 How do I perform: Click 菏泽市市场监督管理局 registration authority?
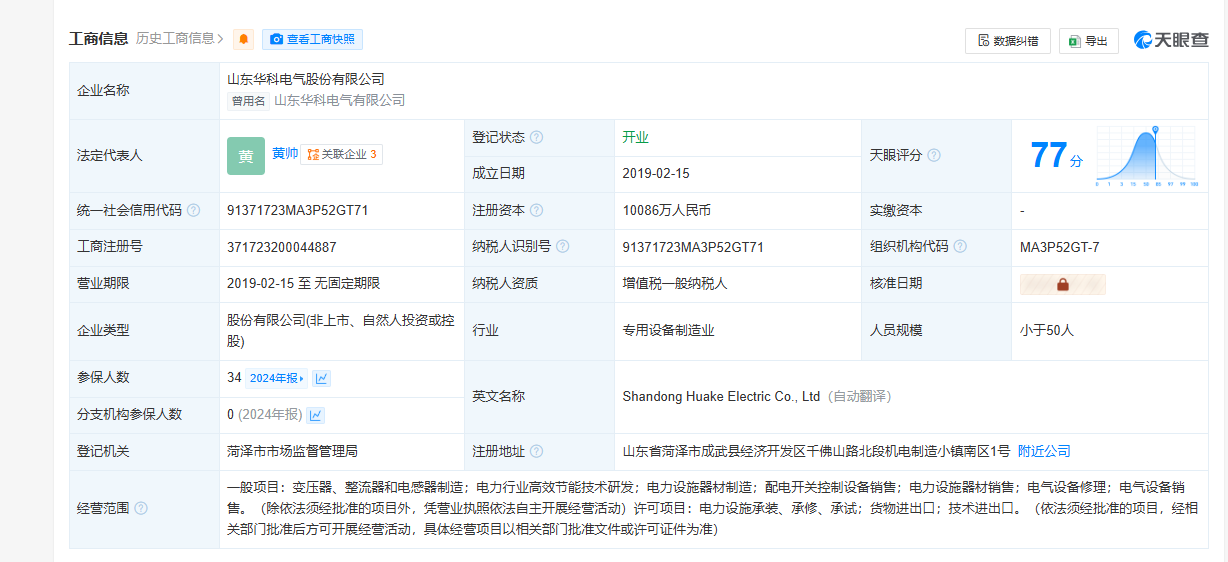(x=292, y=452)
